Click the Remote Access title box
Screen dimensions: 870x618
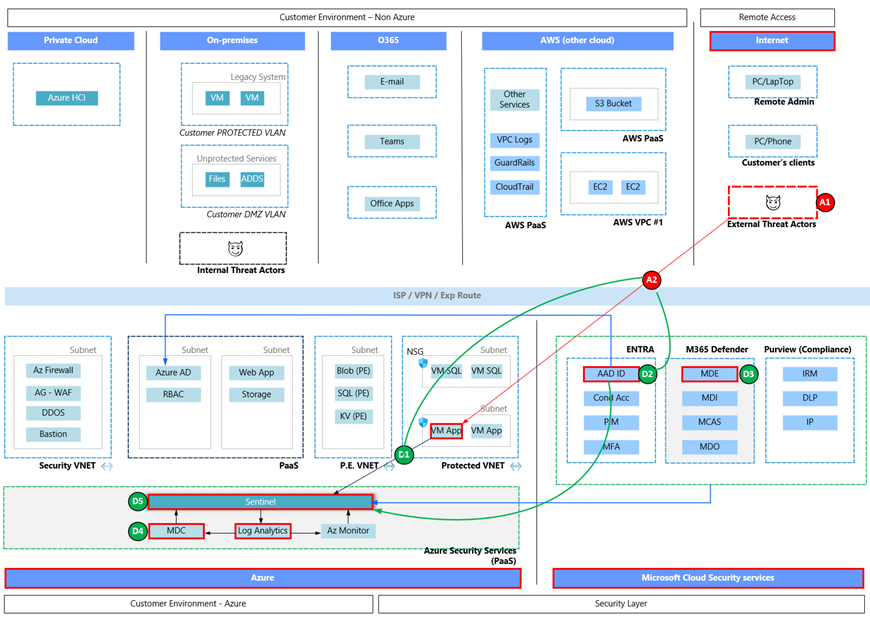click(767, 17)
